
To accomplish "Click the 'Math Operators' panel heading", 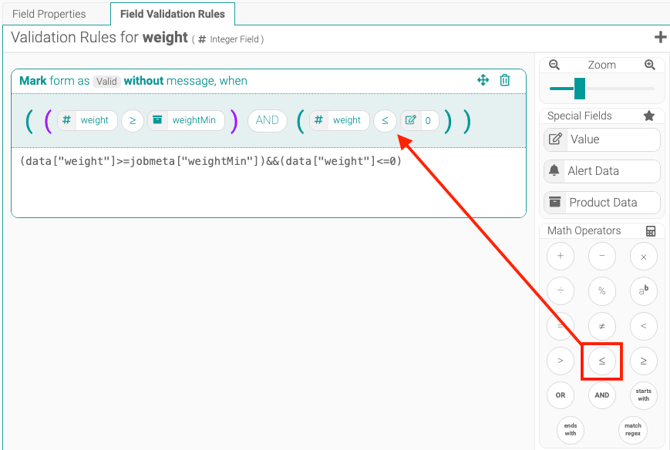I will pyautogui.click(x=584, y=231).
